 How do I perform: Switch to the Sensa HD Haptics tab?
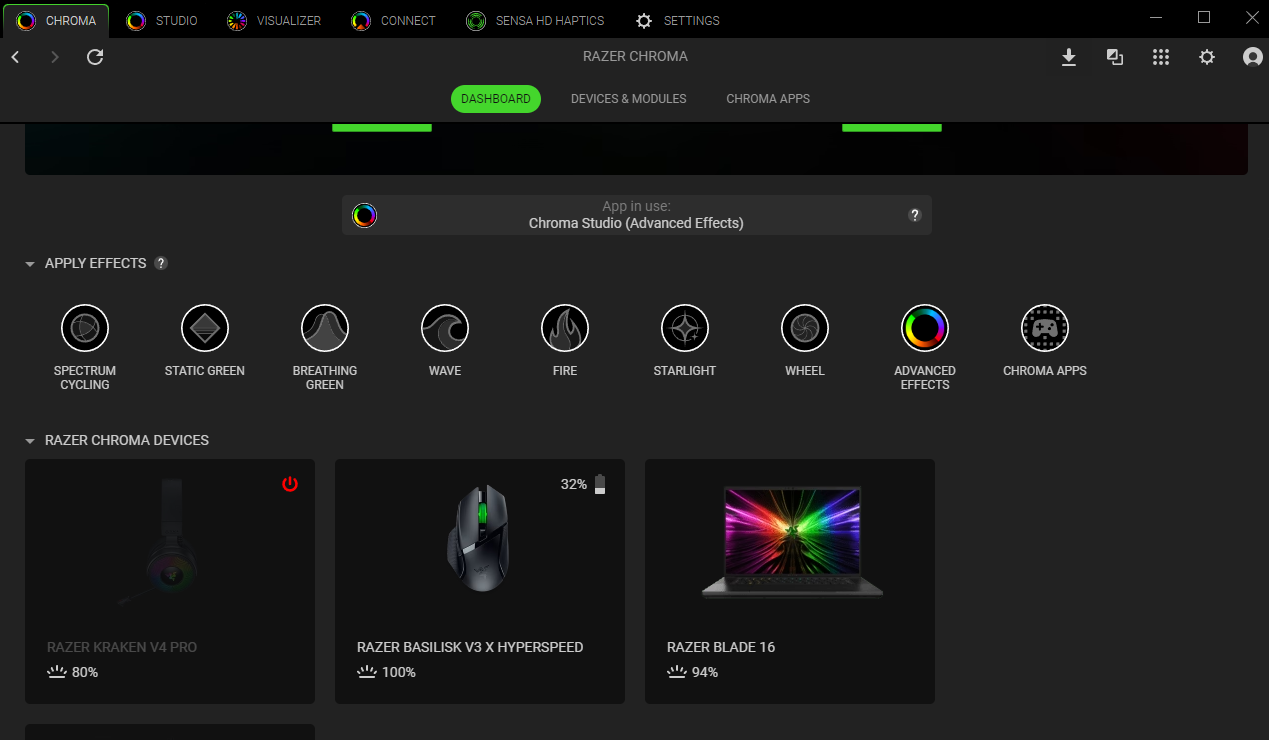click(x=536, y=20)
